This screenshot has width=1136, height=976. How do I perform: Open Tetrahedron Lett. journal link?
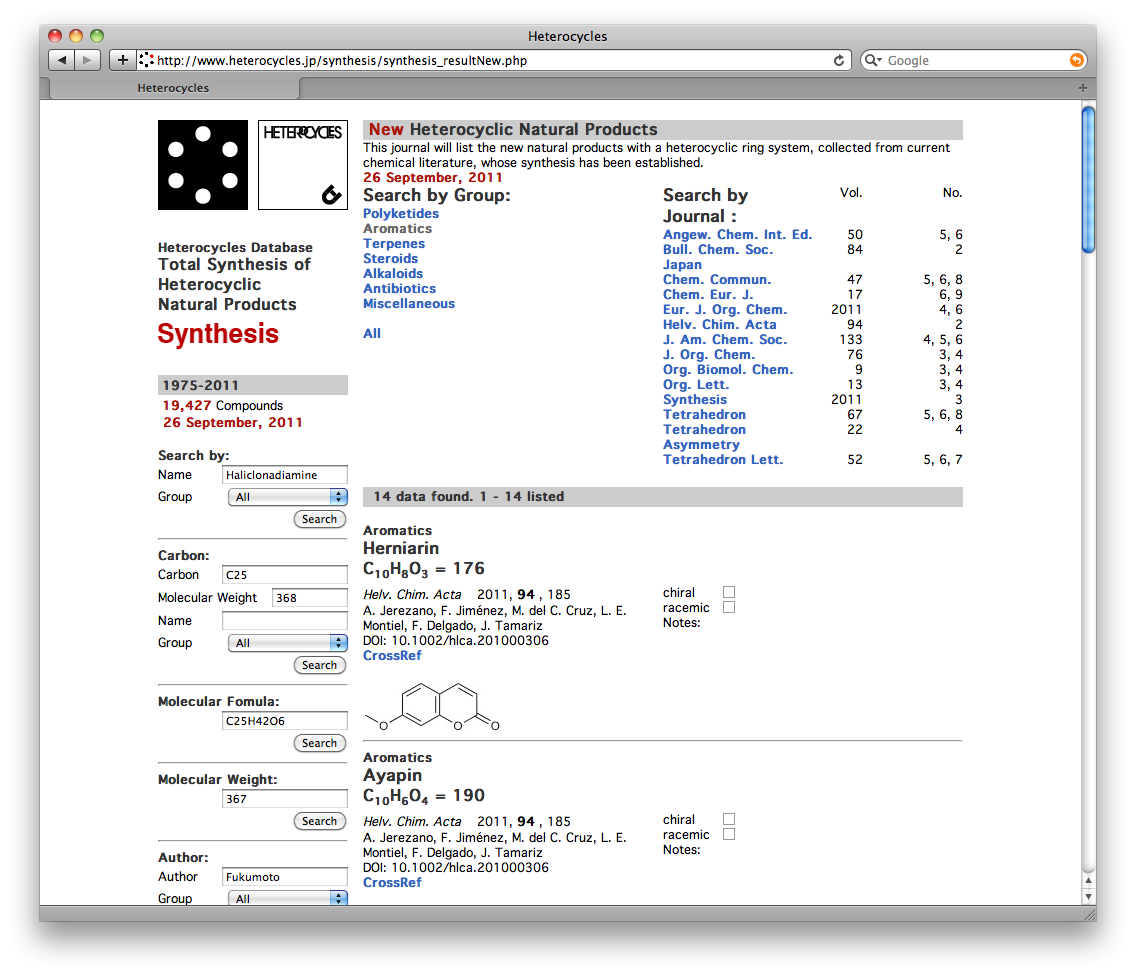pos(723,459)
